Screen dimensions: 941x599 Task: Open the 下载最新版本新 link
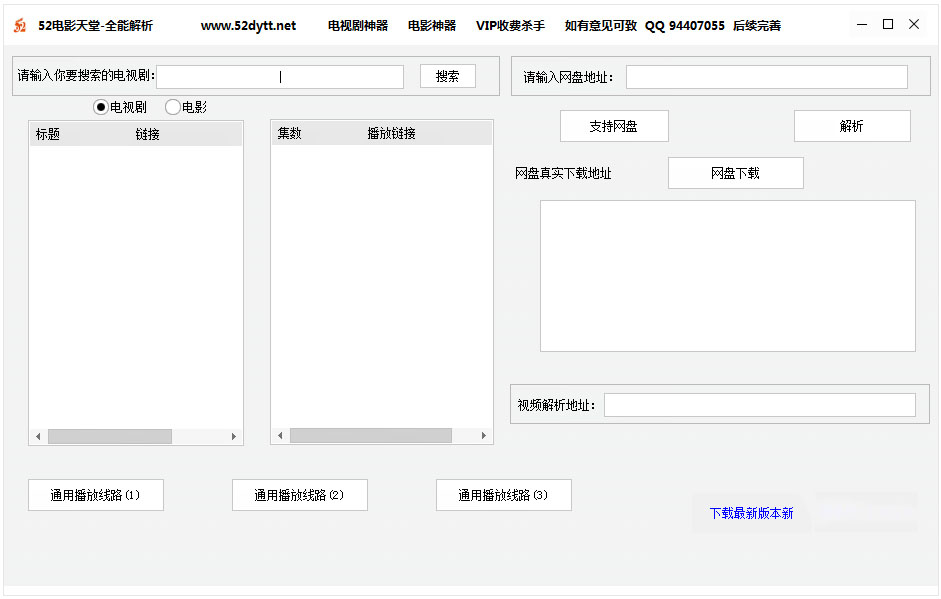tap(751, 513)
